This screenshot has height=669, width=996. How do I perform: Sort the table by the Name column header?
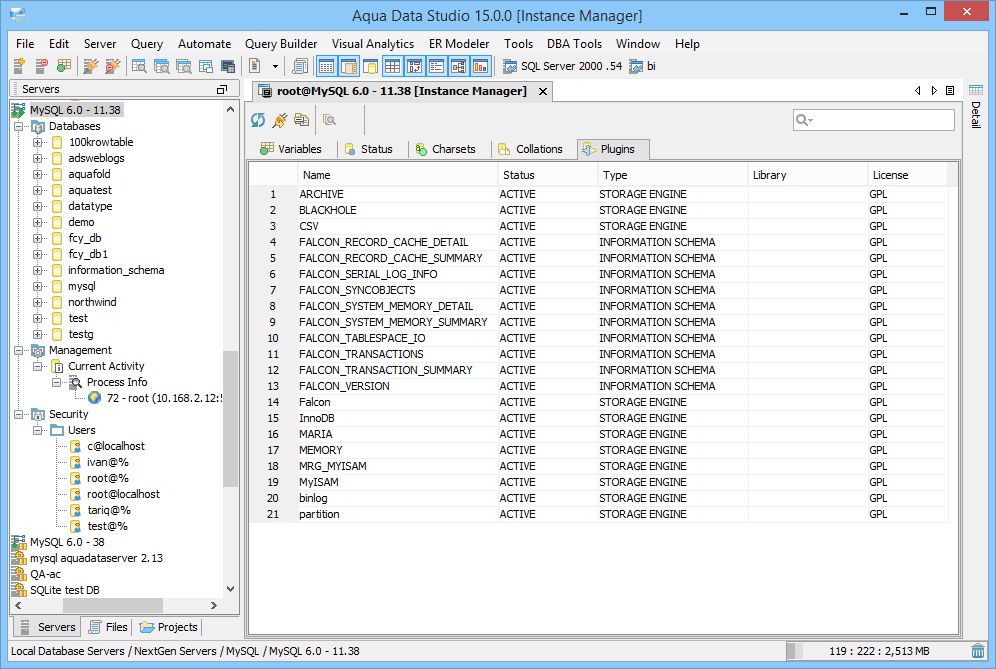pos(398,175)
